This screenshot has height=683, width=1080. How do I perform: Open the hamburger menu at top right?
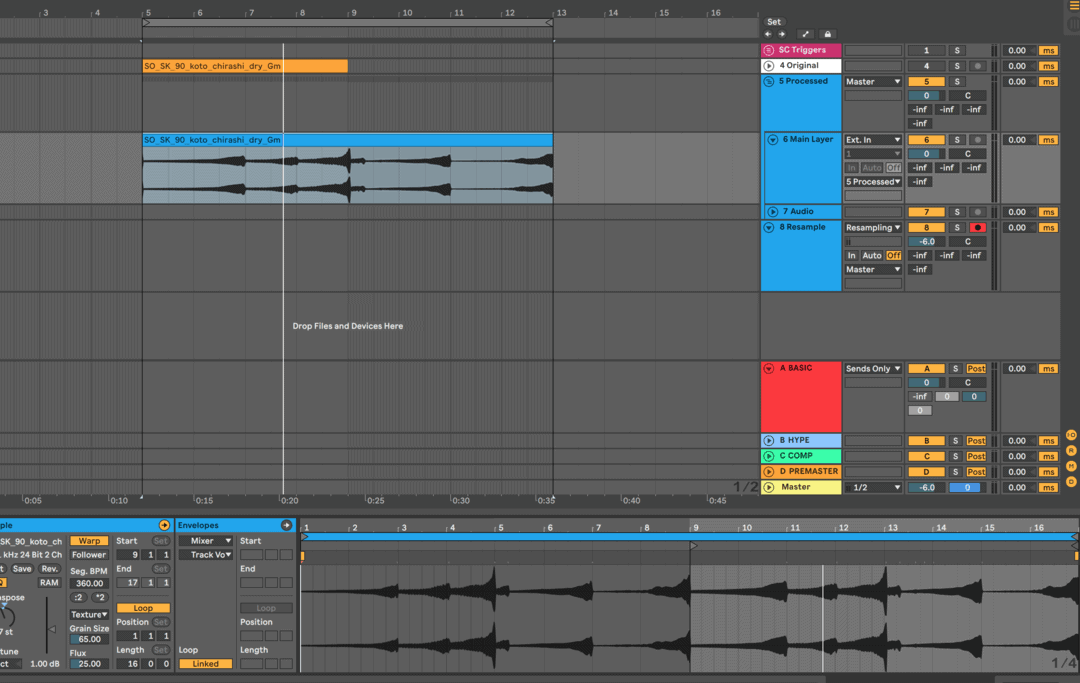1073,5
